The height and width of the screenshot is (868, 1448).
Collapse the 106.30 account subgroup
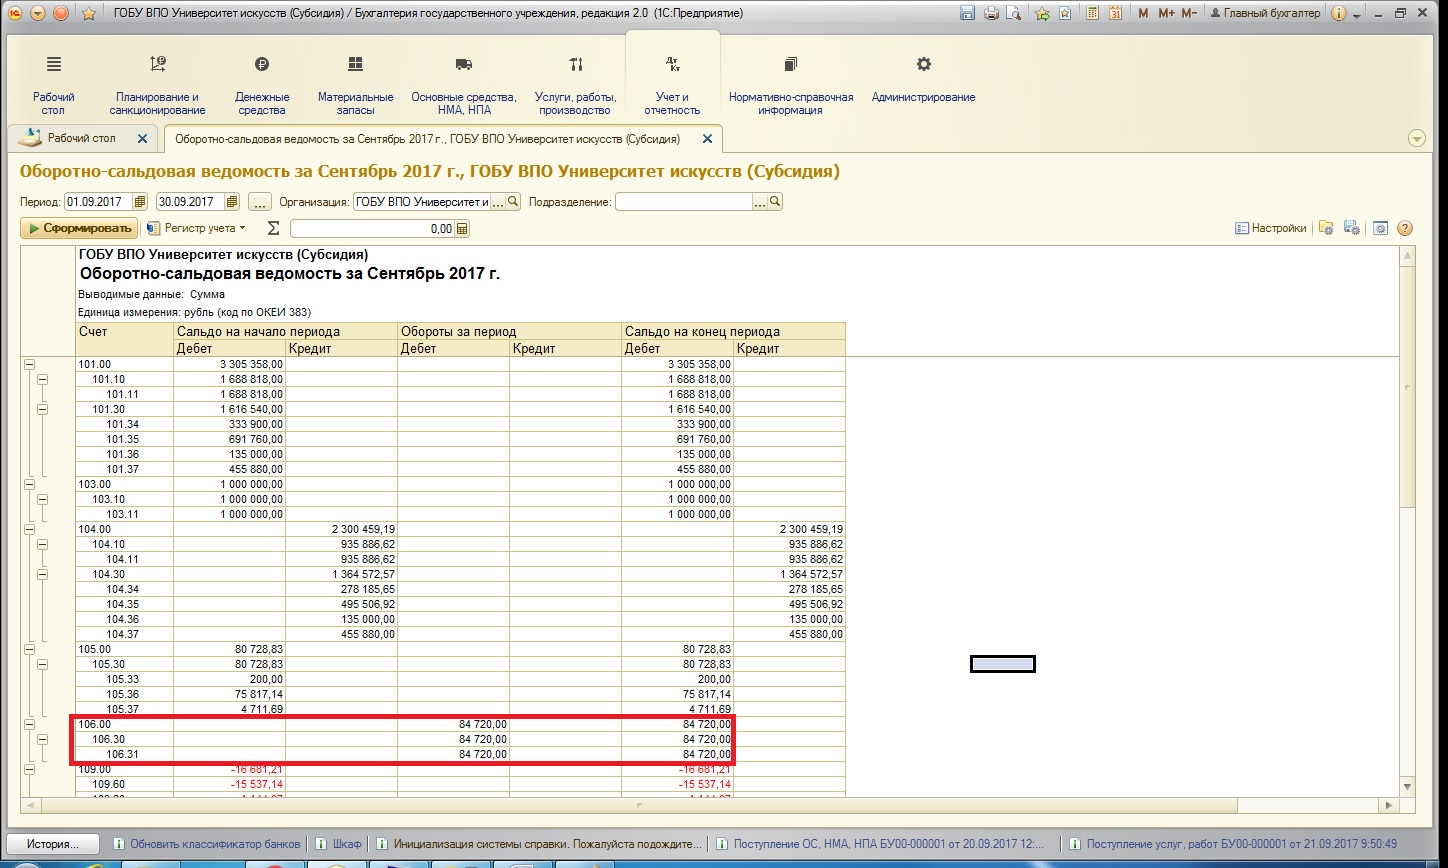(42, 739)
